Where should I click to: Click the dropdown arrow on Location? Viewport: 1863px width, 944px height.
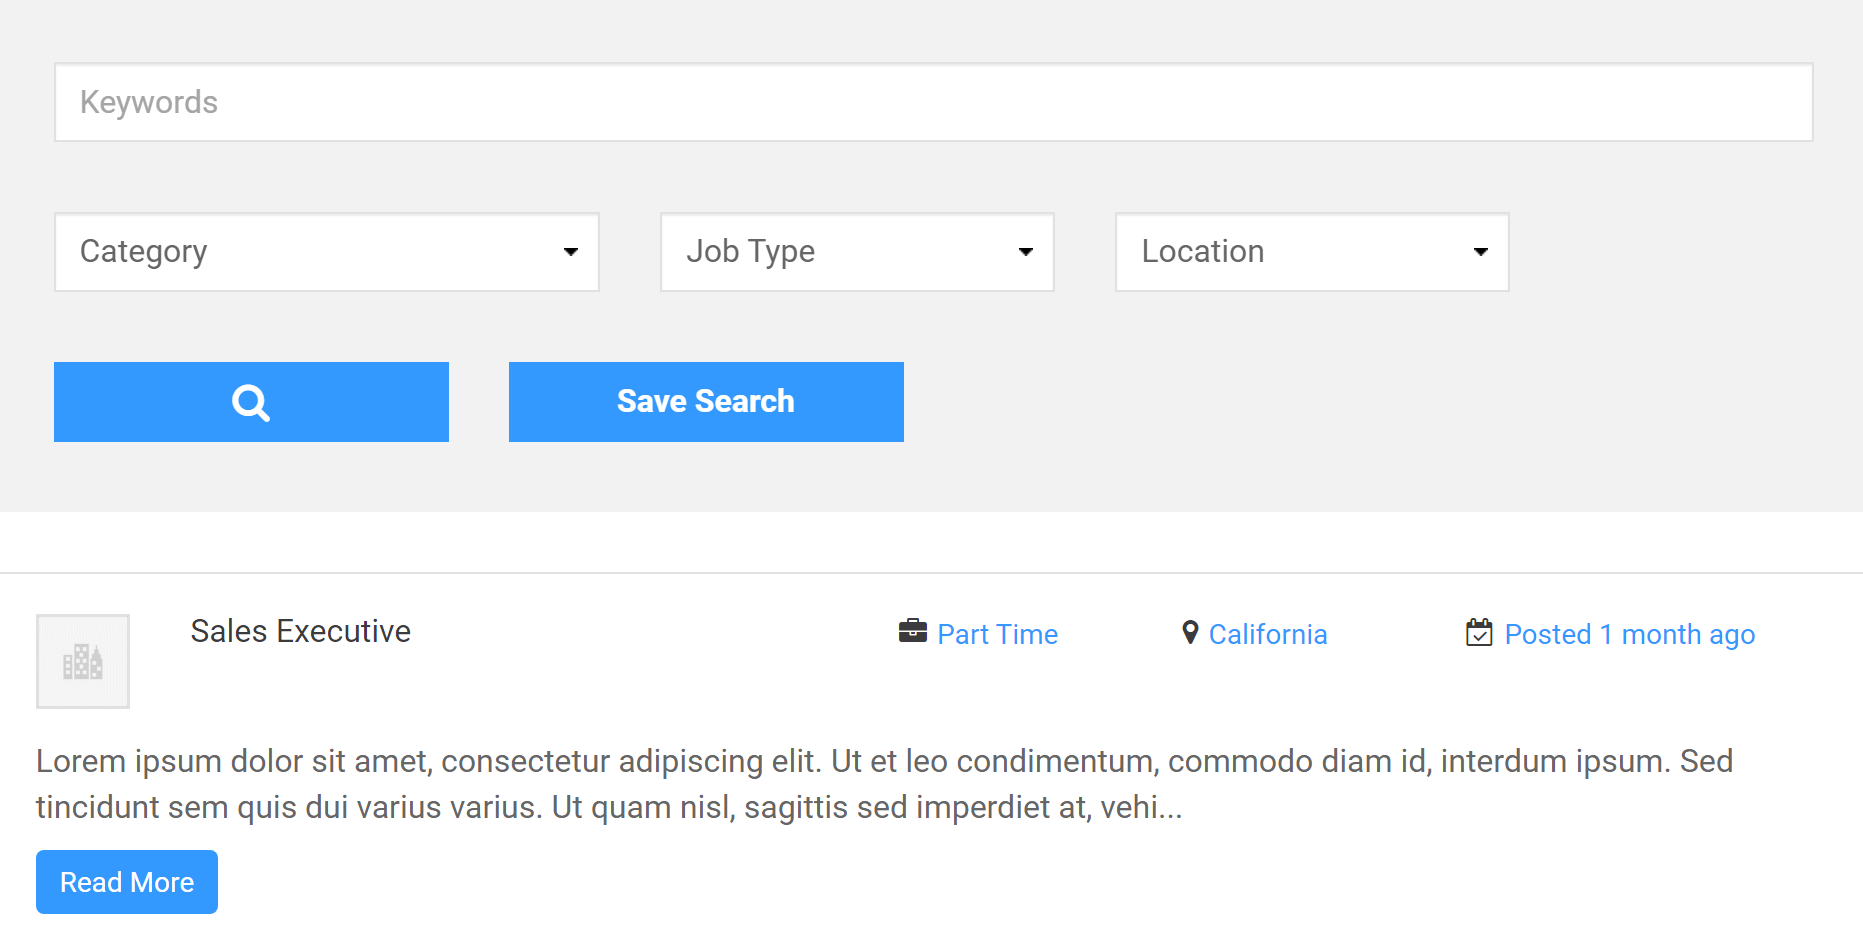1480,252
